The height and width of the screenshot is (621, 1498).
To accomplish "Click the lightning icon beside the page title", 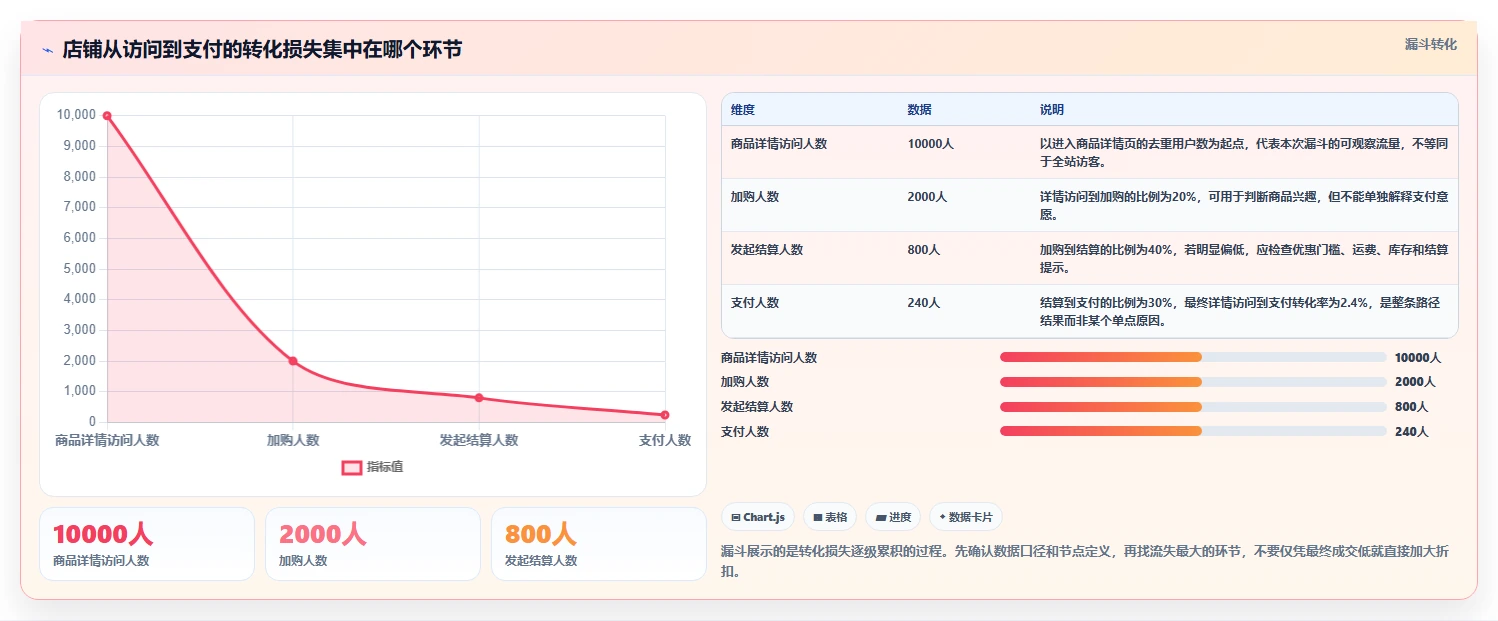I will coord(47,50).
